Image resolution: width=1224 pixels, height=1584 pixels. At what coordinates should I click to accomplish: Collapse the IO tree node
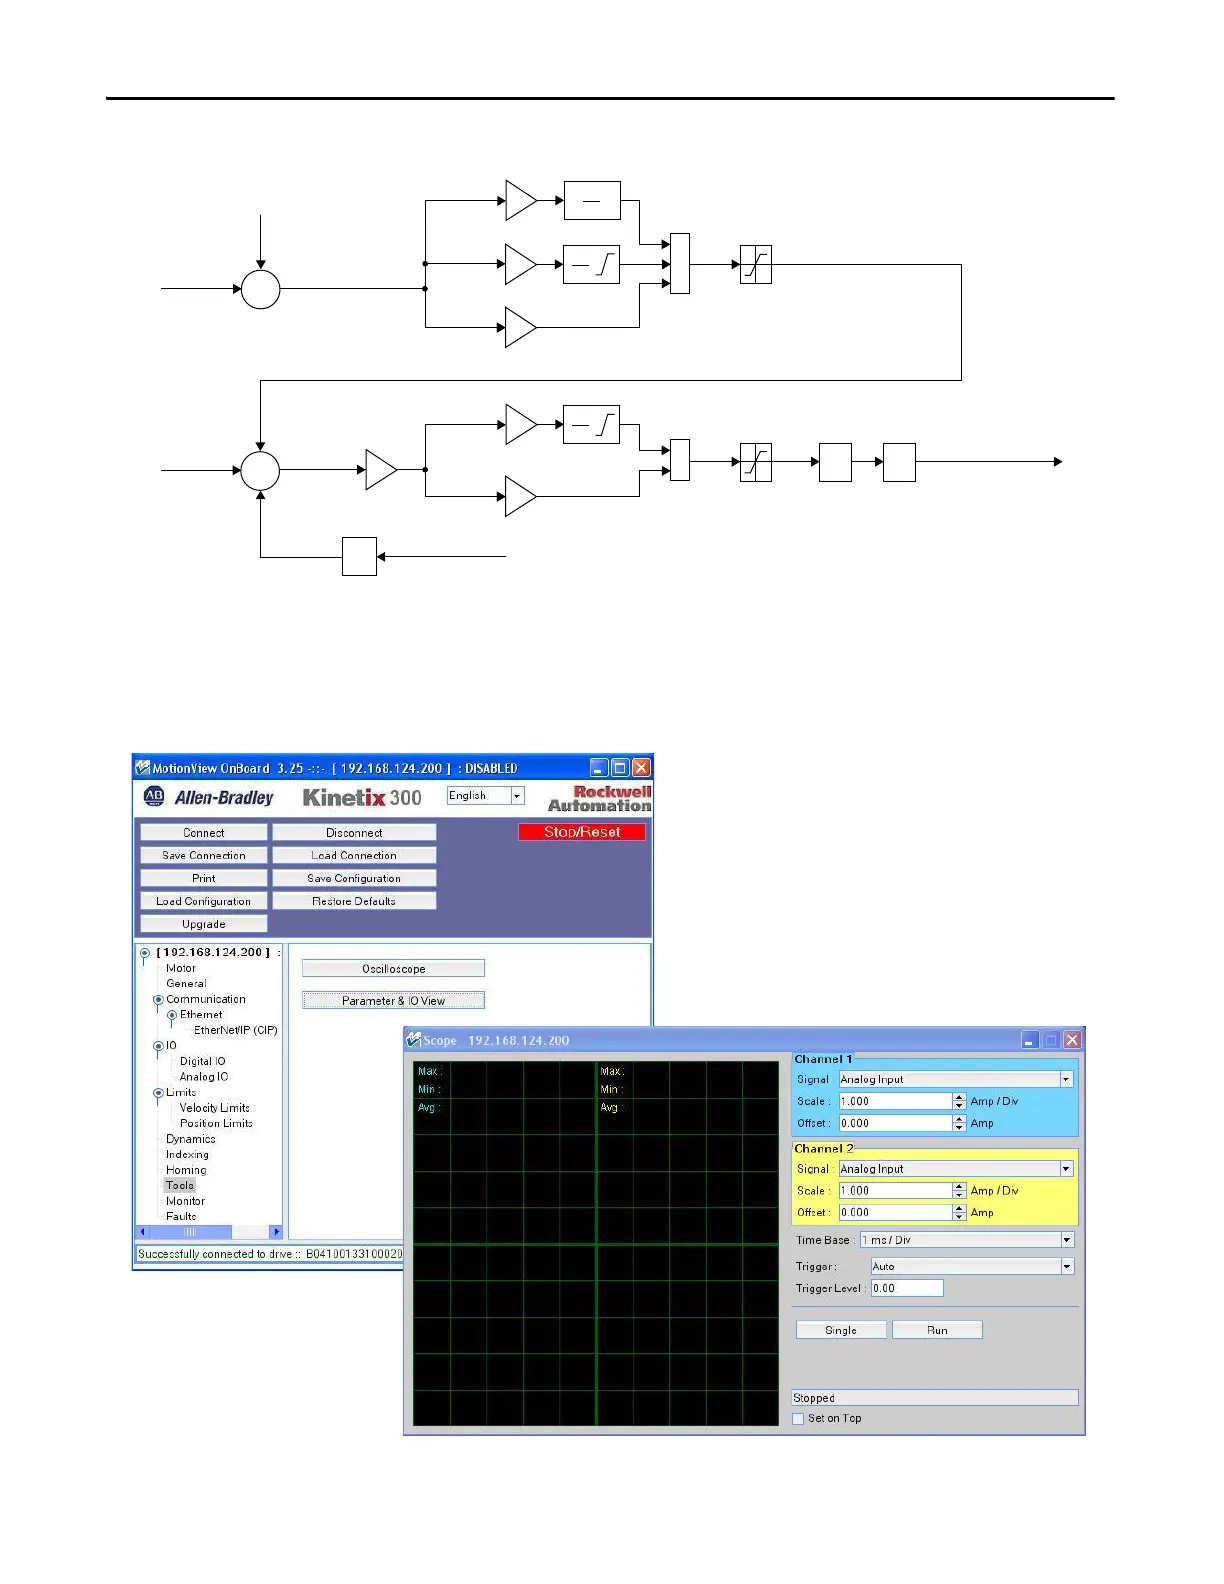point(158,1046)
